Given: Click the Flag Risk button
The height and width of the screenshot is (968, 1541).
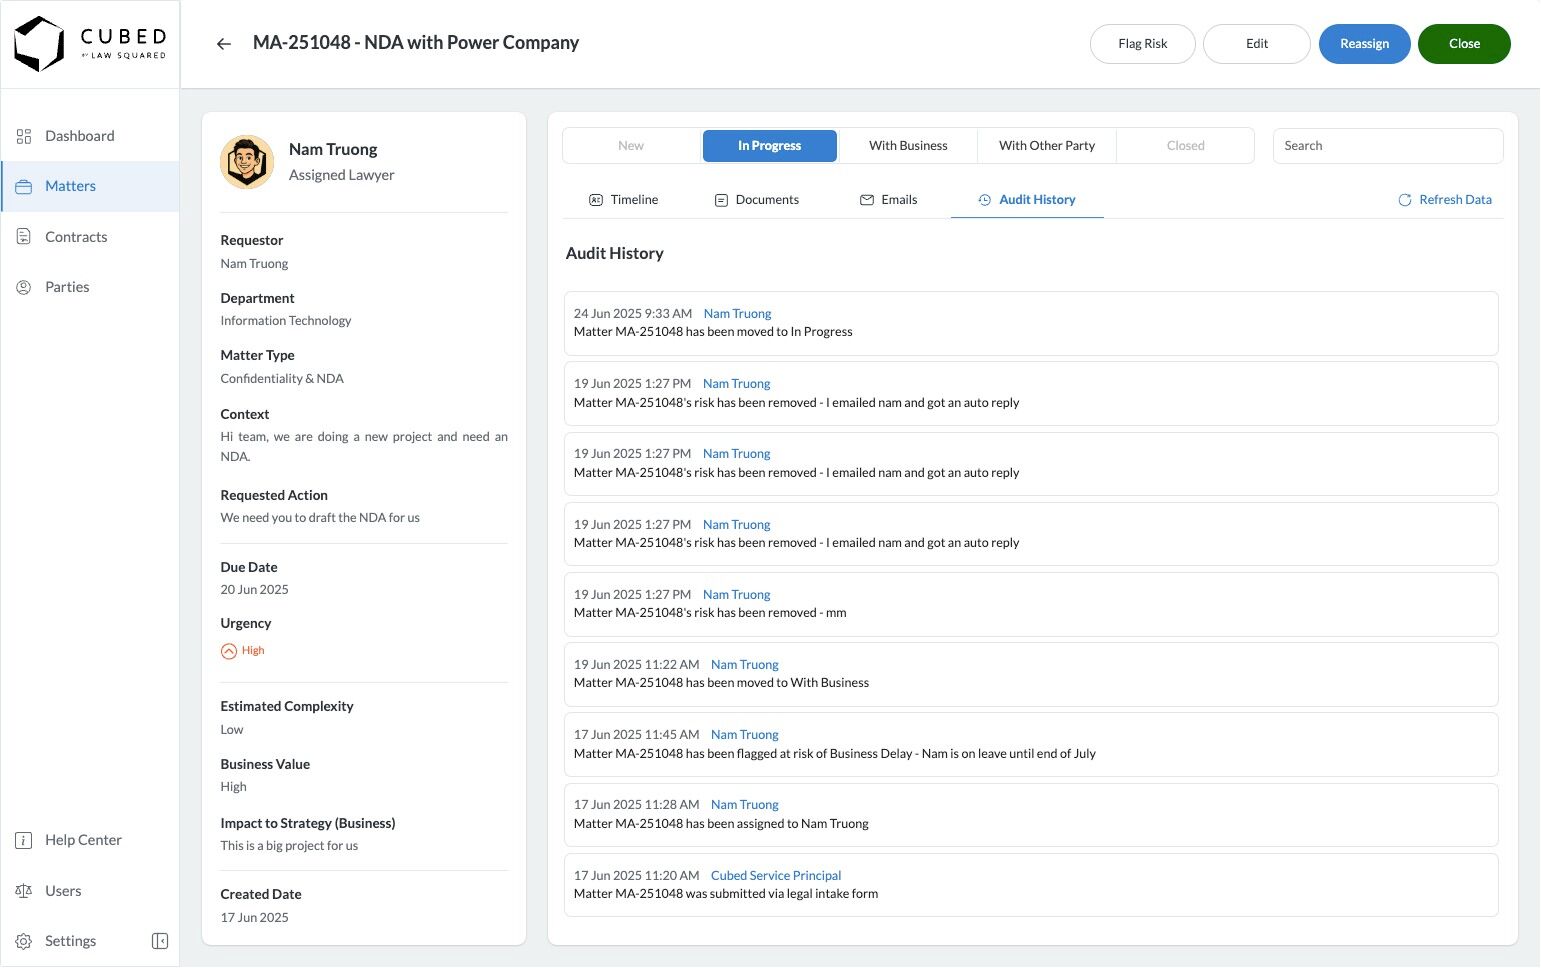Looking at the screenshot, I should point(1142,44).
